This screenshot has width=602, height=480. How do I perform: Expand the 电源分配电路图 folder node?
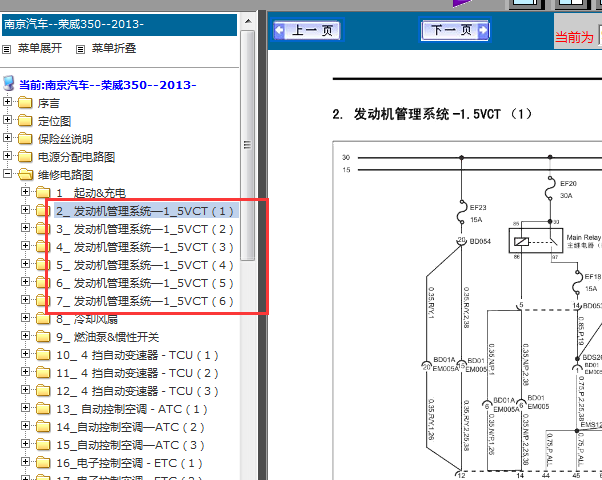point(7,156)
